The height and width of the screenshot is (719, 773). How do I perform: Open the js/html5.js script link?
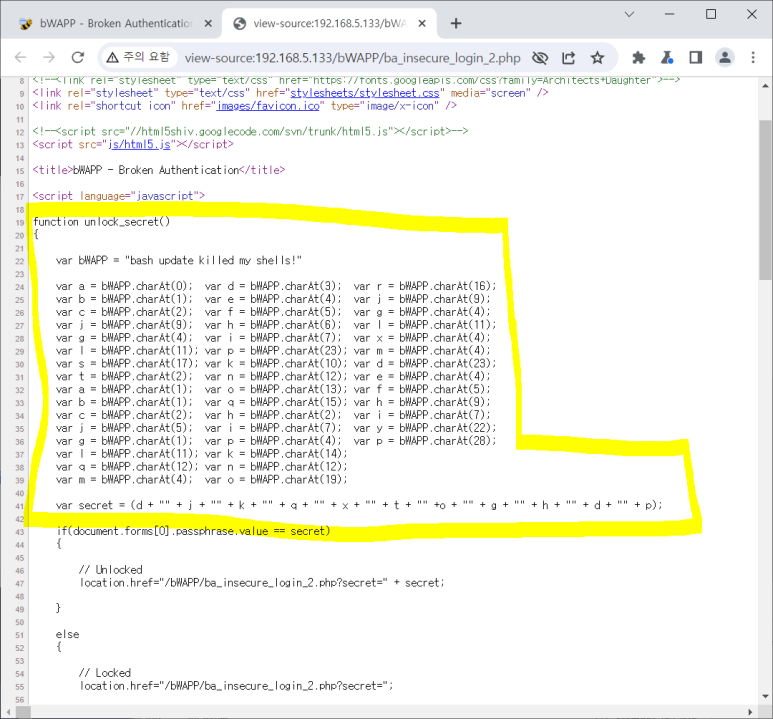(139, 144)
